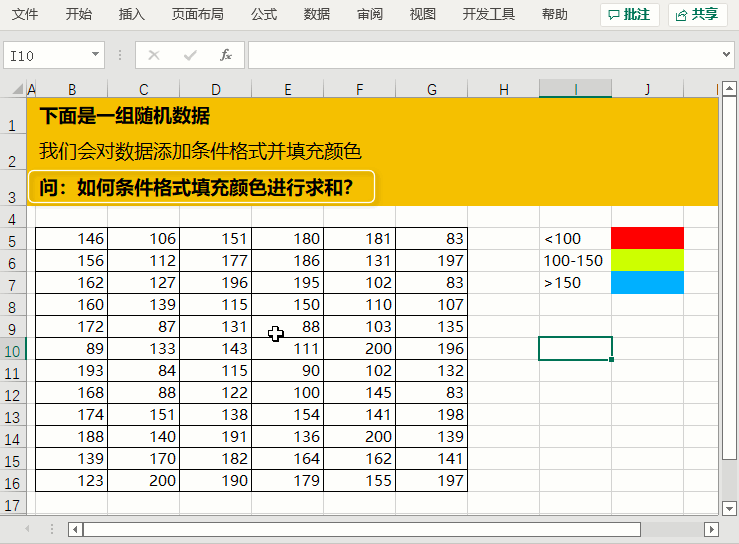Select the 100-150 legend label cell
The width and height of the screenshot is (739, 544).
(575, 261)
